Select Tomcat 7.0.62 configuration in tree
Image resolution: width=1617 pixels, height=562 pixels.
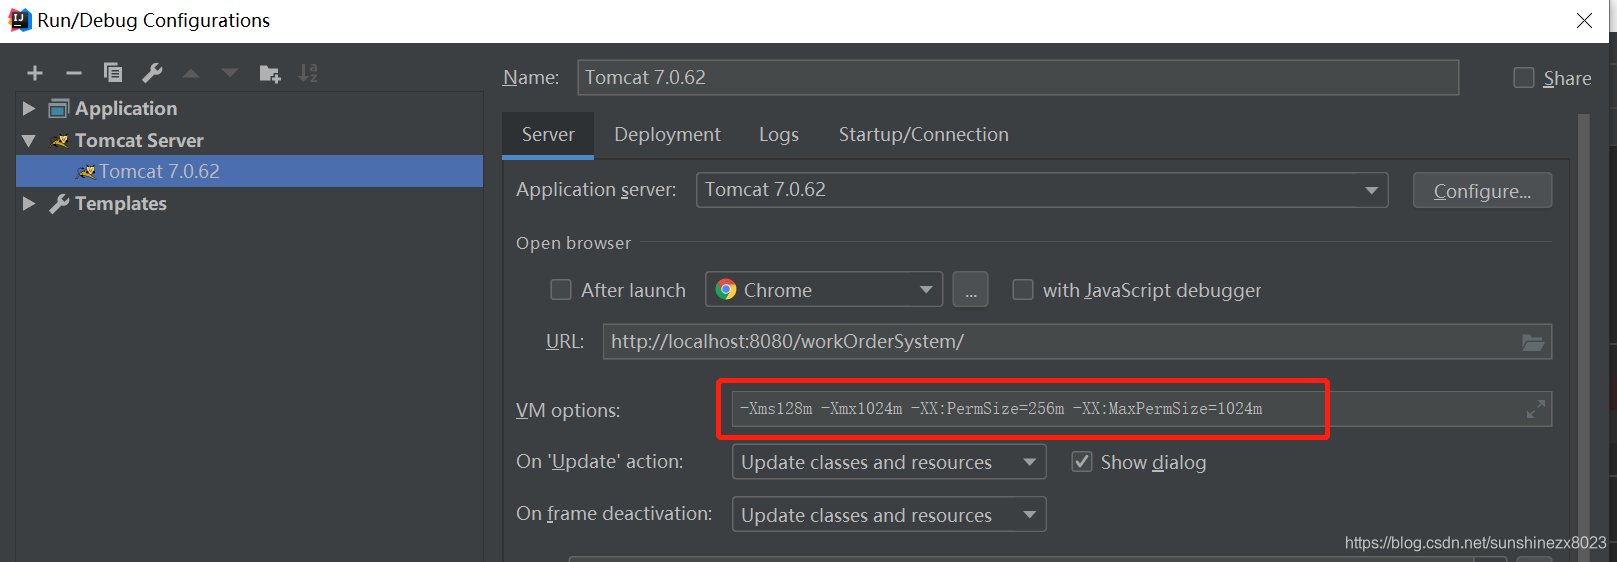[250, 171]
